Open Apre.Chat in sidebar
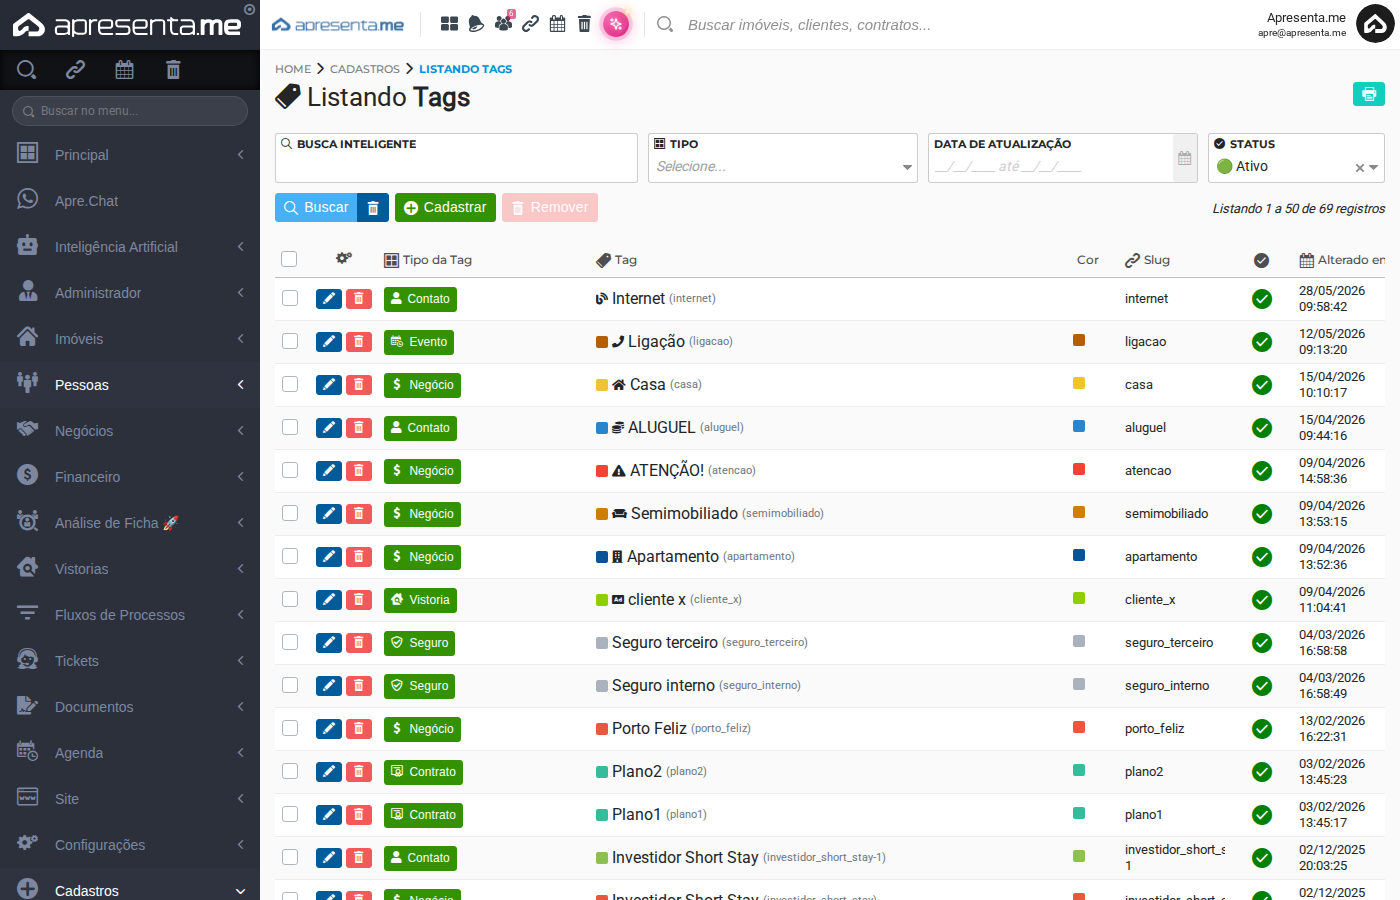 (x=130, y=201)
